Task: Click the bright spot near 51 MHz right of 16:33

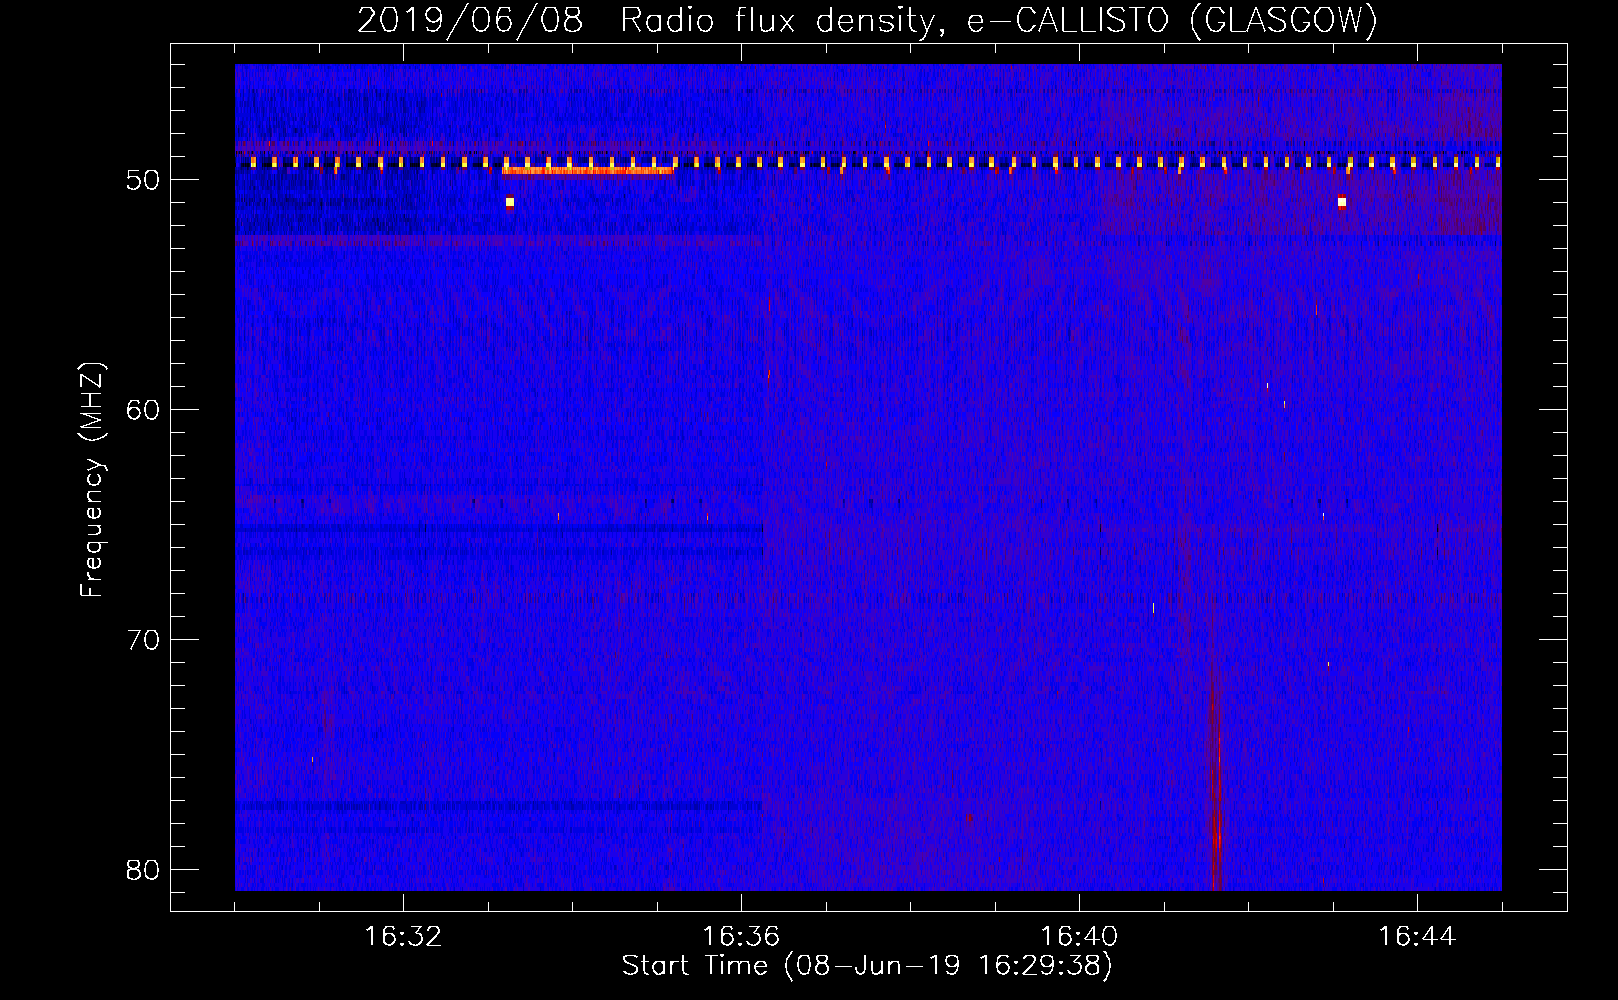Action: pyautogui.click(x=510, y=202)
